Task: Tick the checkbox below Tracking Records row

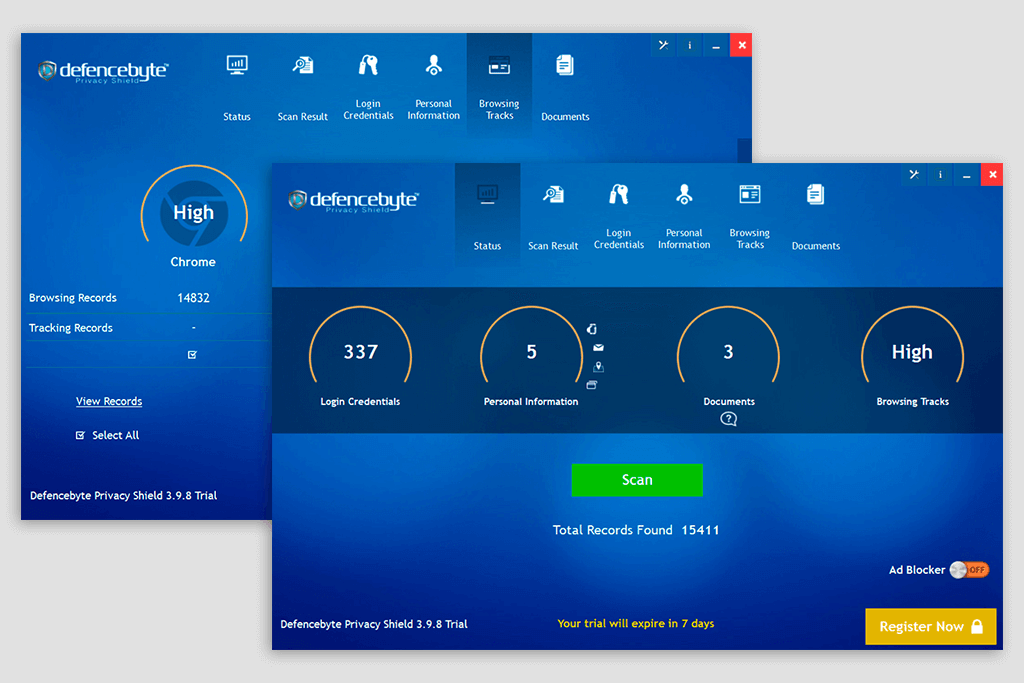Action: tap(192, 355)
